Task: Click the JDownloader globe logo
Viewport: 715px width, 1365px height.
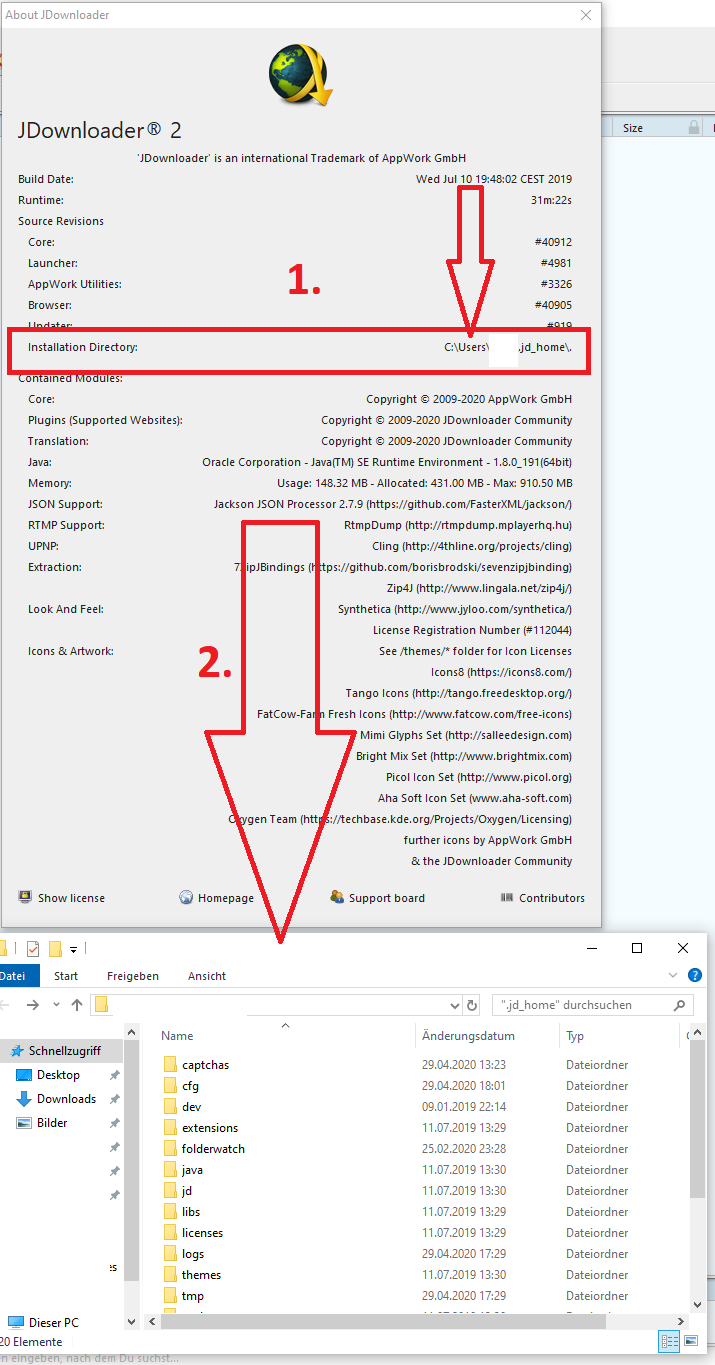Action: pos(300,75)
